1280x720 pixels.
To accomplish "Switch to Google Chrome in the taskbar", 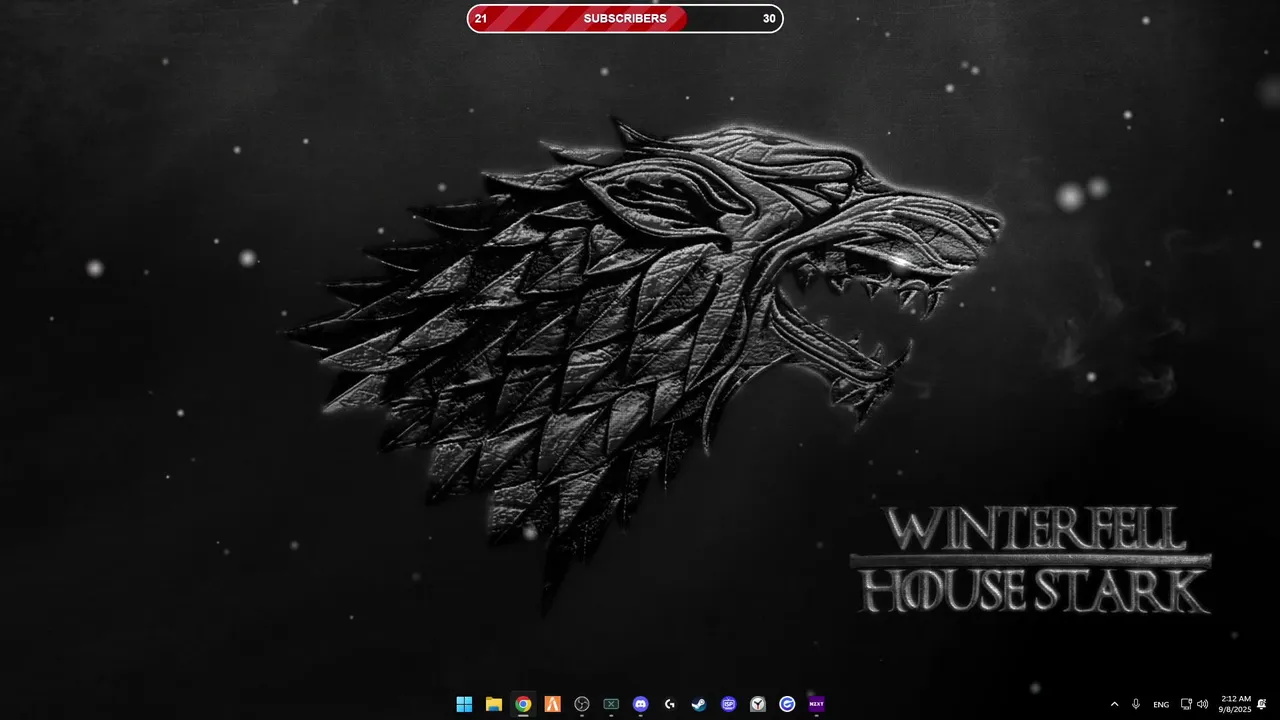I will (523, 704).
